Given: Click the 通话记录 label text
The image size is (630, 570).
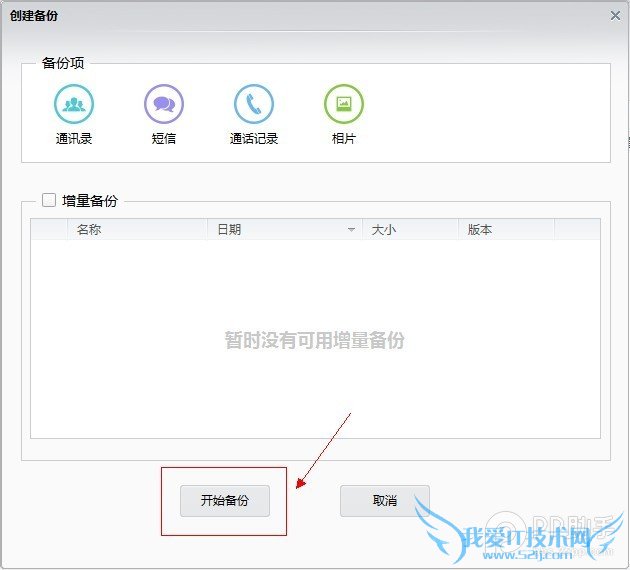Looking at the screenshot, I should click(x=254, y=139).
